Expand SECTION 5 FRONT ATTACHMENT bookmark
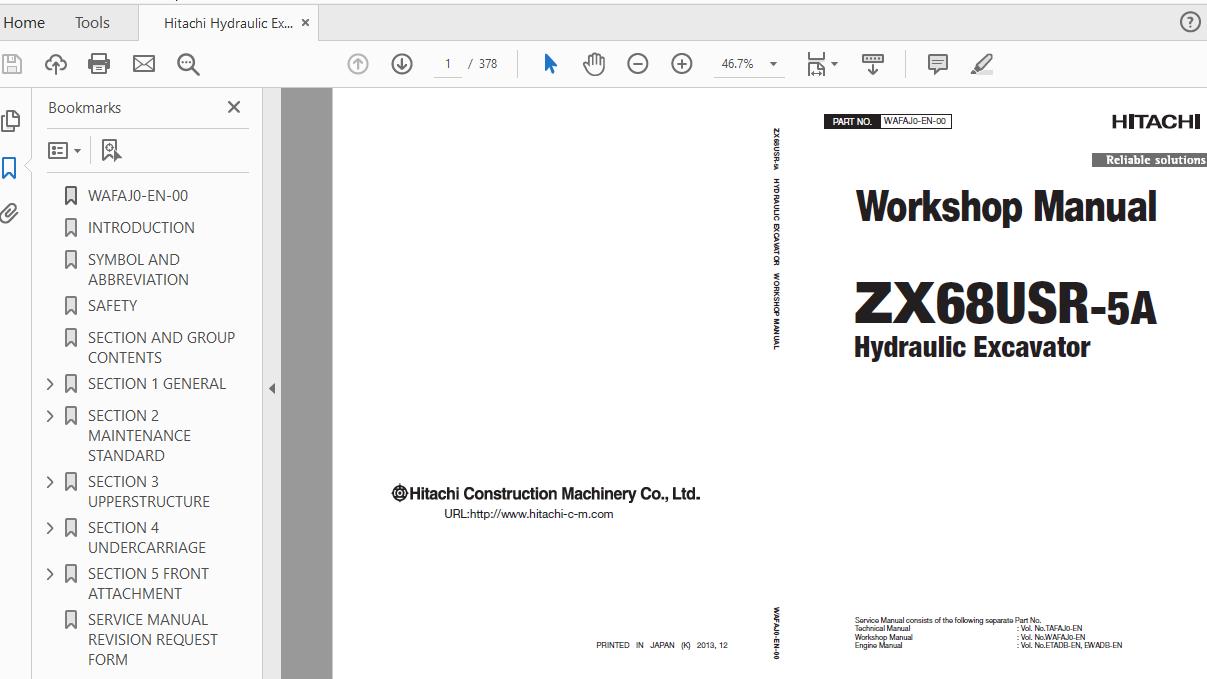The height and width of the screenshot is (679, 1207). tap(51, 573)
